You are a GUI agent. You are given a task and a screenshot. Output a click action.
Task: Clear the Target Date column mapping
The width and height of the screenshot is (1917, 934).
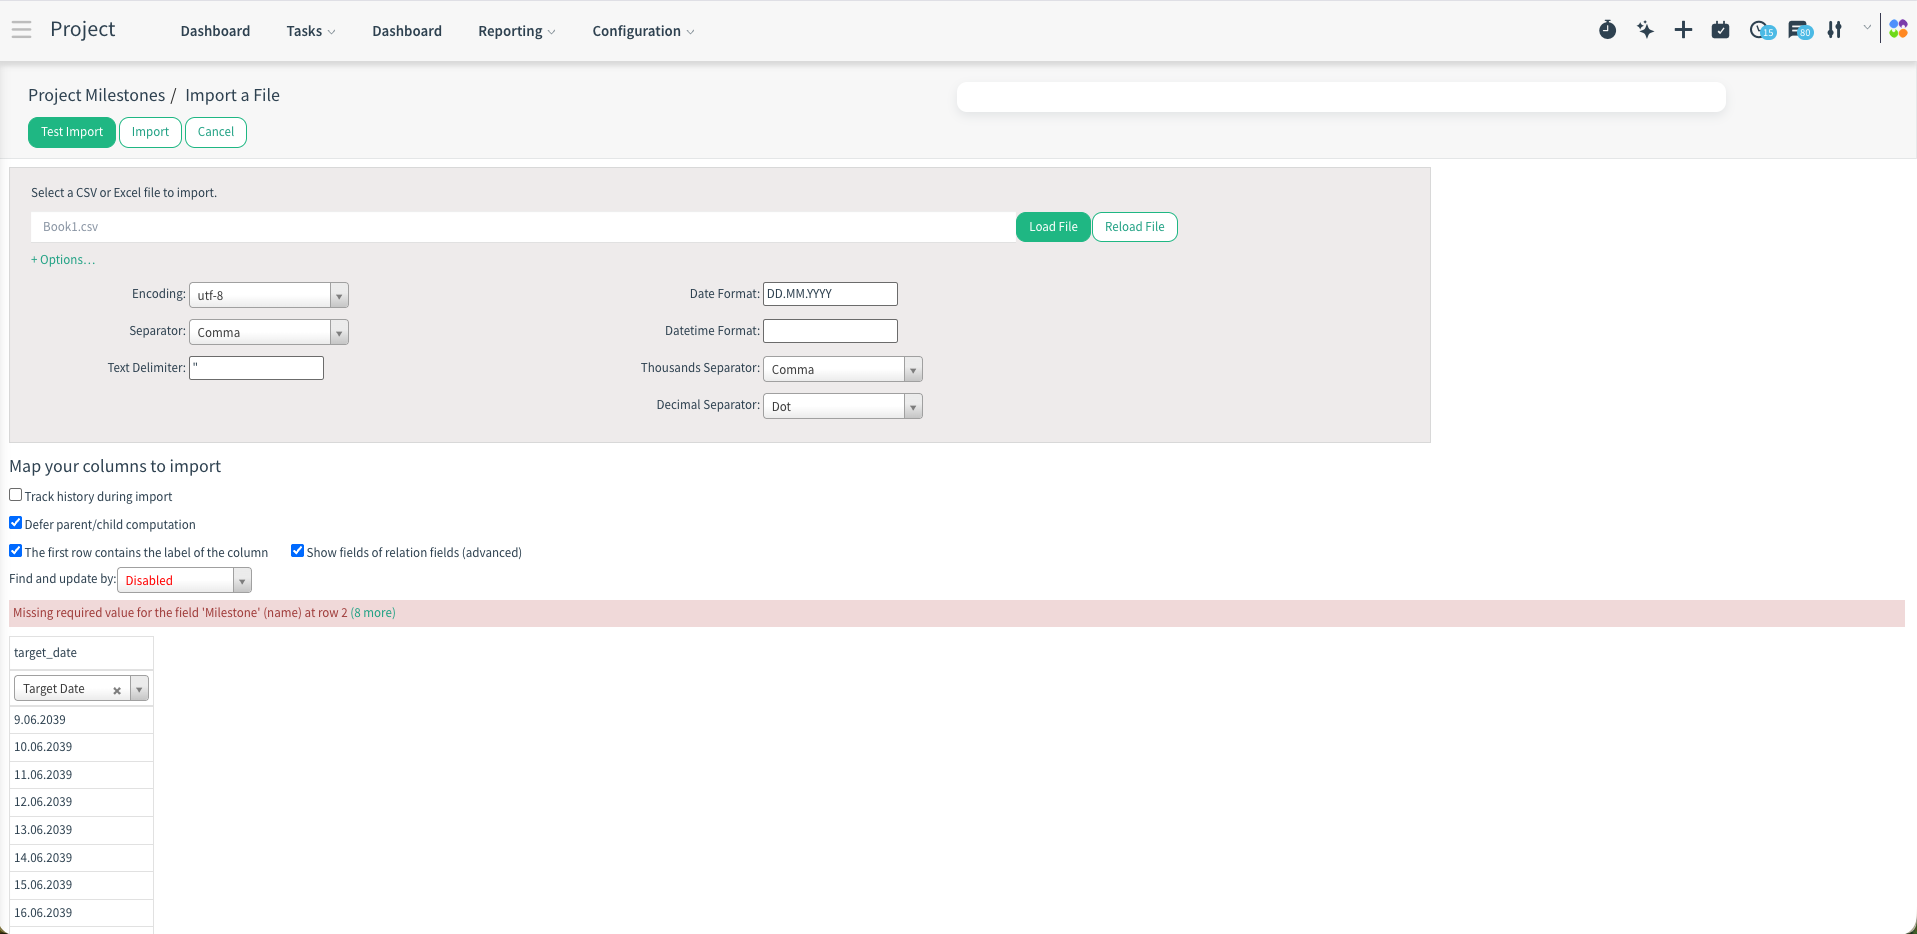pos(117,690)
